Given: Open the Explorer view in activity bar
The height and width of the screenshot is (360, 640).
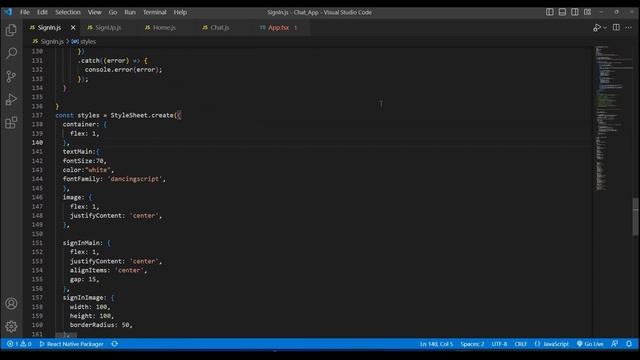Looking at the screenshot, I should click(x=11, y=30).
